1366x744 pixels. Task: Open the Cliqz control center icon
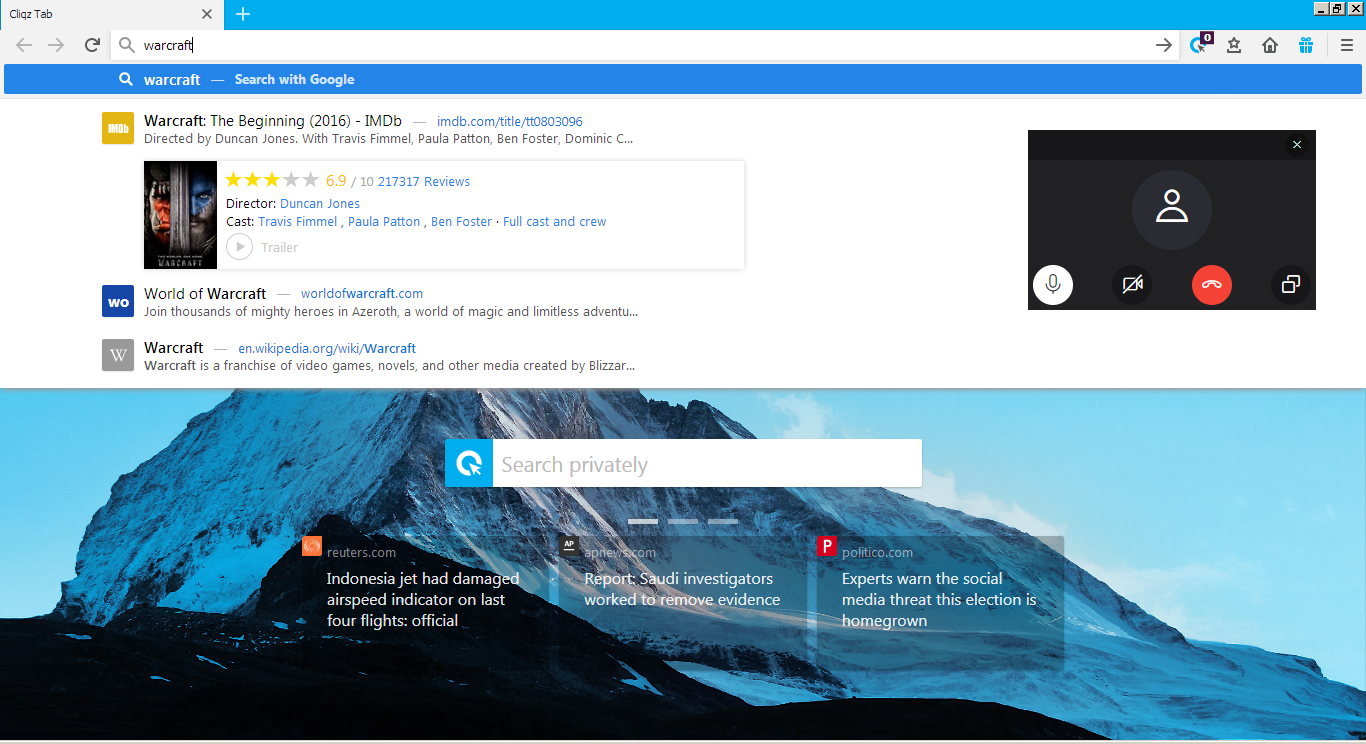1199,45
